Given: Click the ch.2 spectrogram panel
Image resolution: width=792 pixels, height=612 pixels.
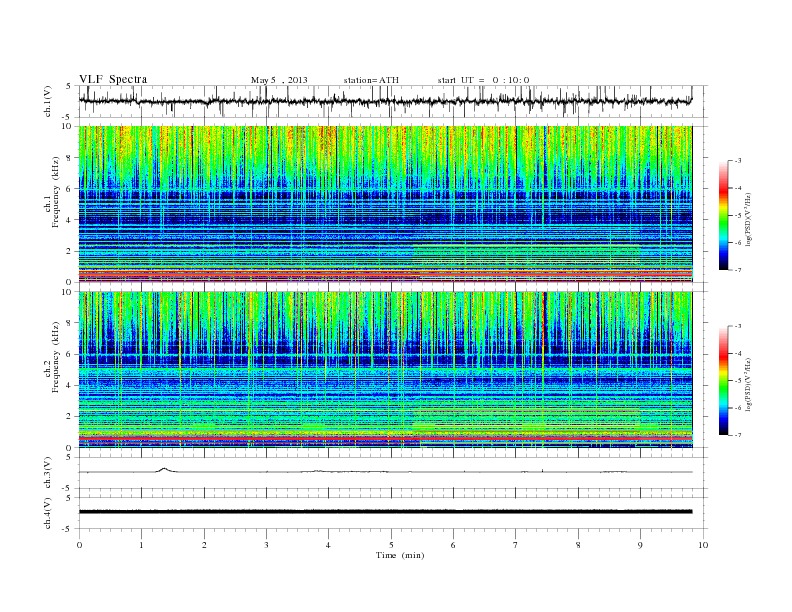Looking at the screenshot, I should 386,370.
